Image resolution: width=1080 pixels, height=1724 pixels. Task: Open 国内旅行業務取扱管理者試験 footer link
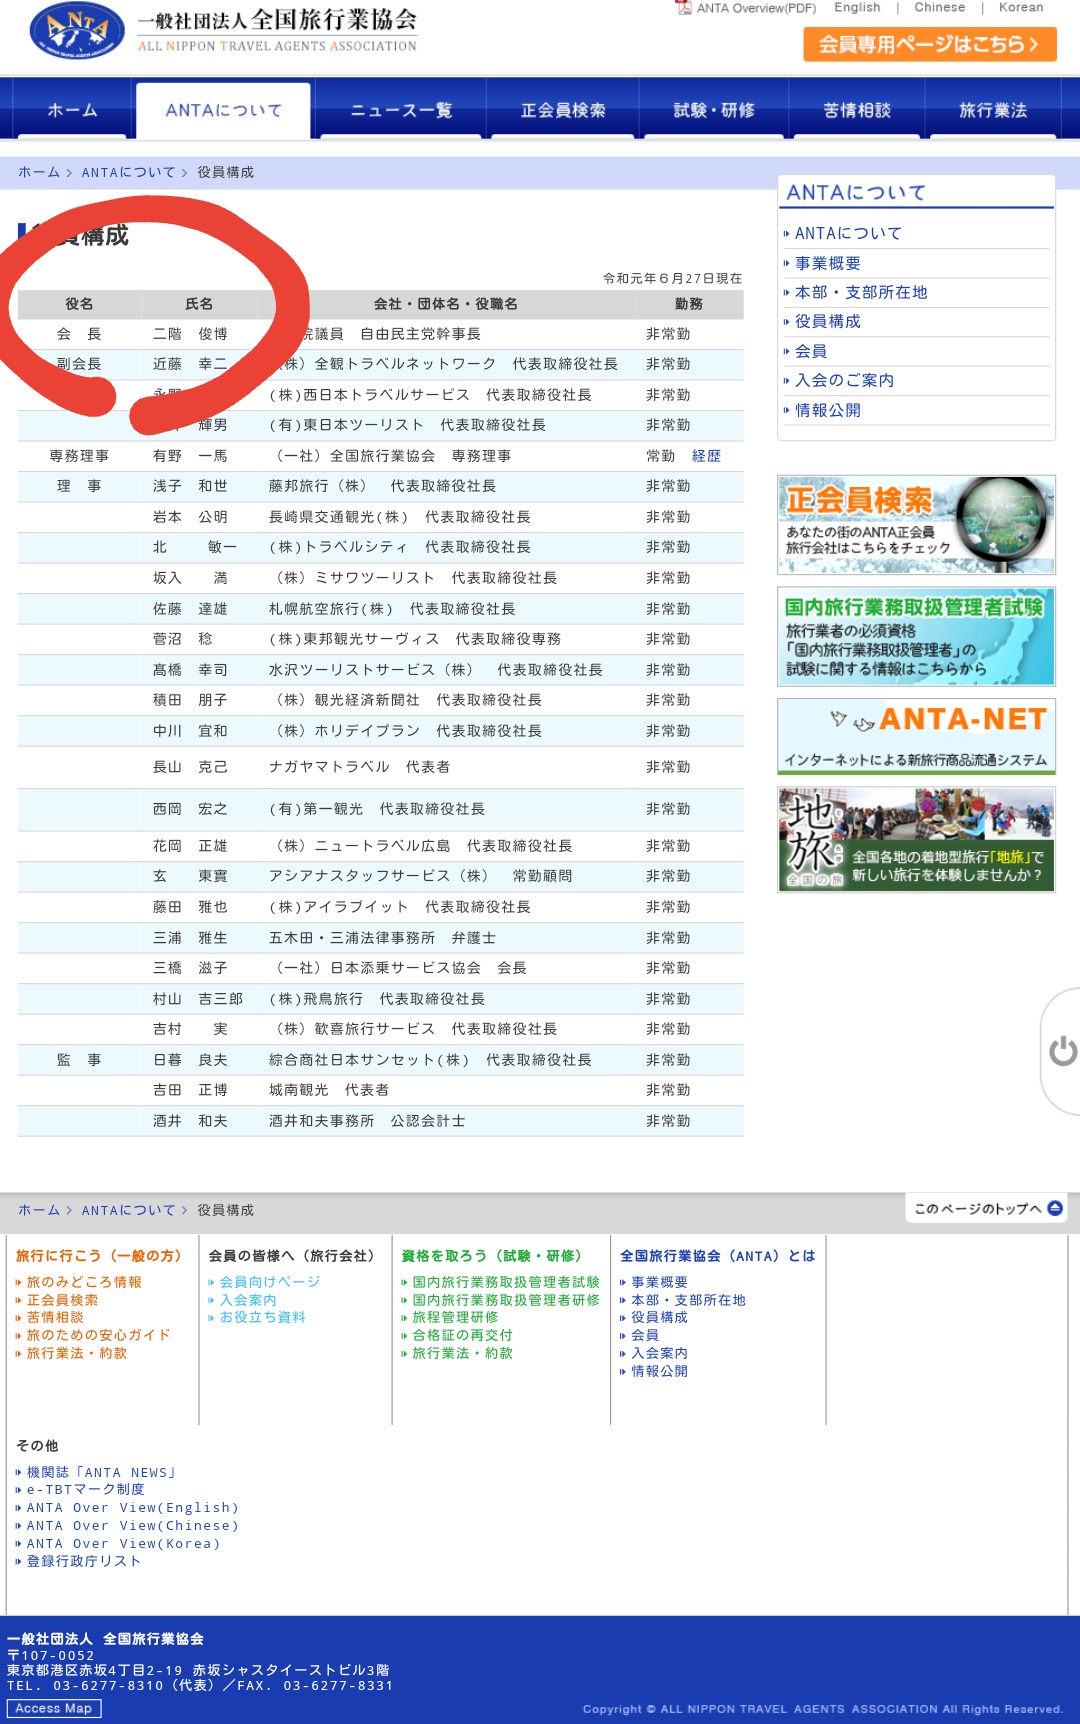(x=506, y=1282)
